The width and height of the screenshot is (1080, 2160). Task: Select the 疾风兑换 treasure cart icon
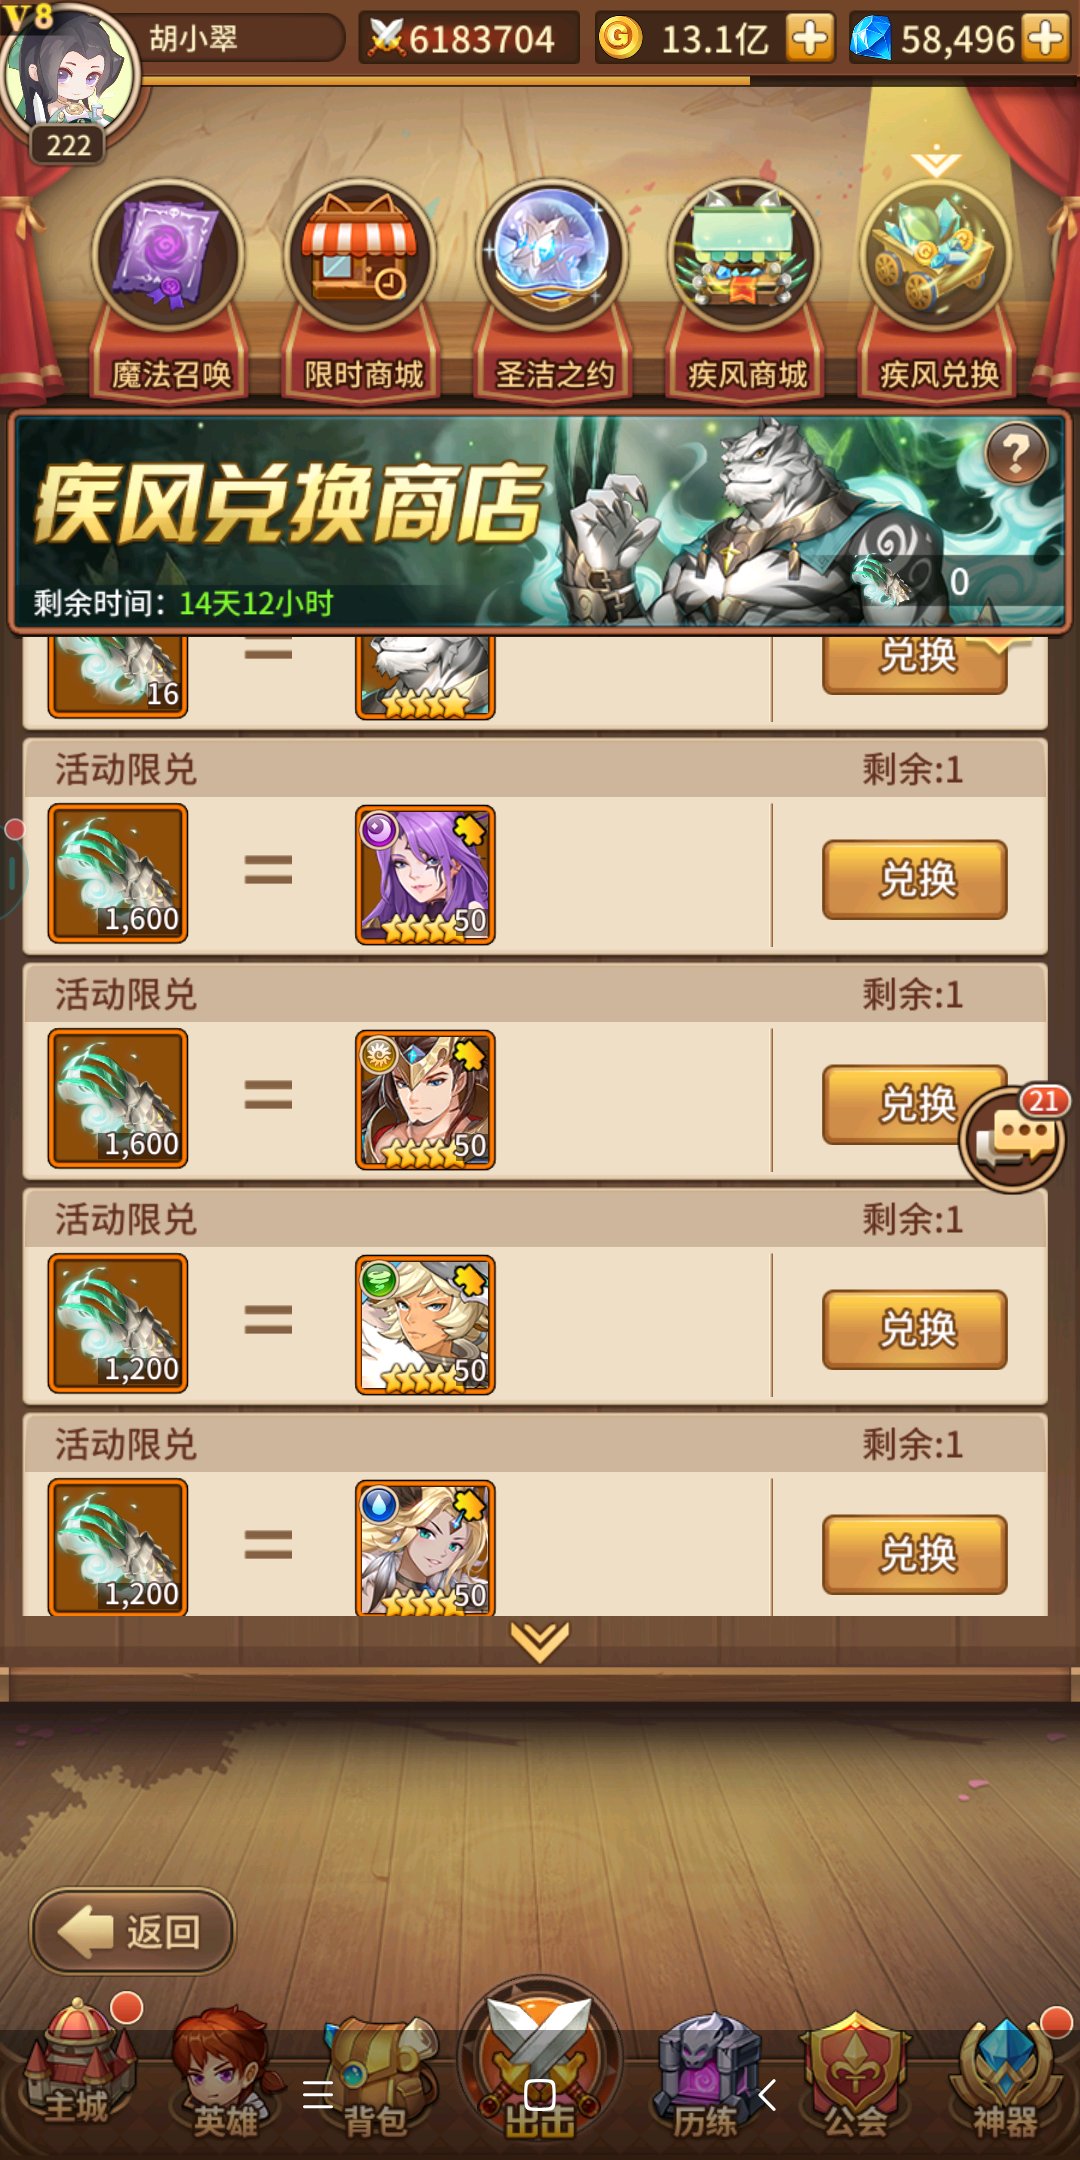[937, 257]
